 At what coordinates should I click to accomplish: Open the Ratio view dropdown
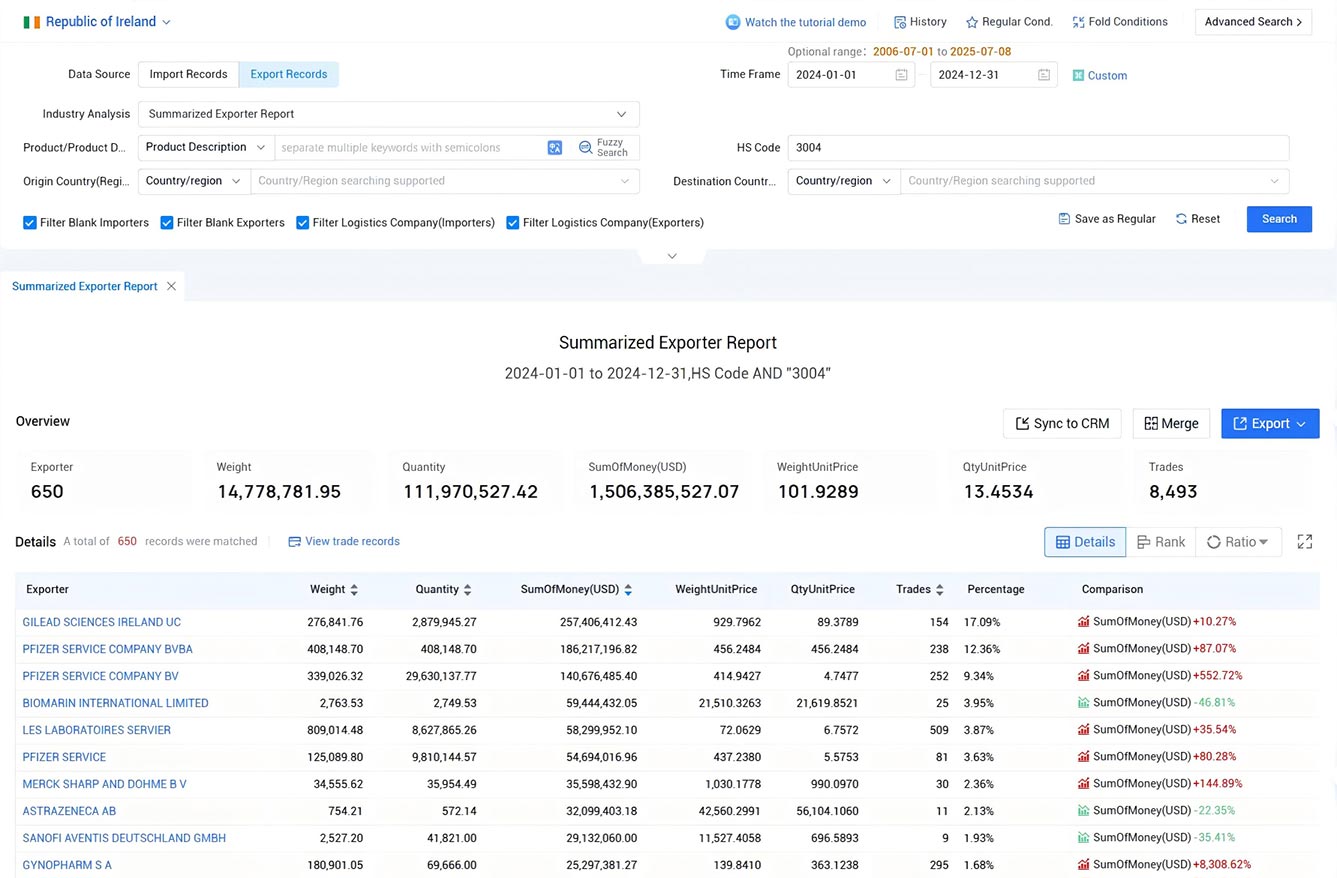(1239, 542)
